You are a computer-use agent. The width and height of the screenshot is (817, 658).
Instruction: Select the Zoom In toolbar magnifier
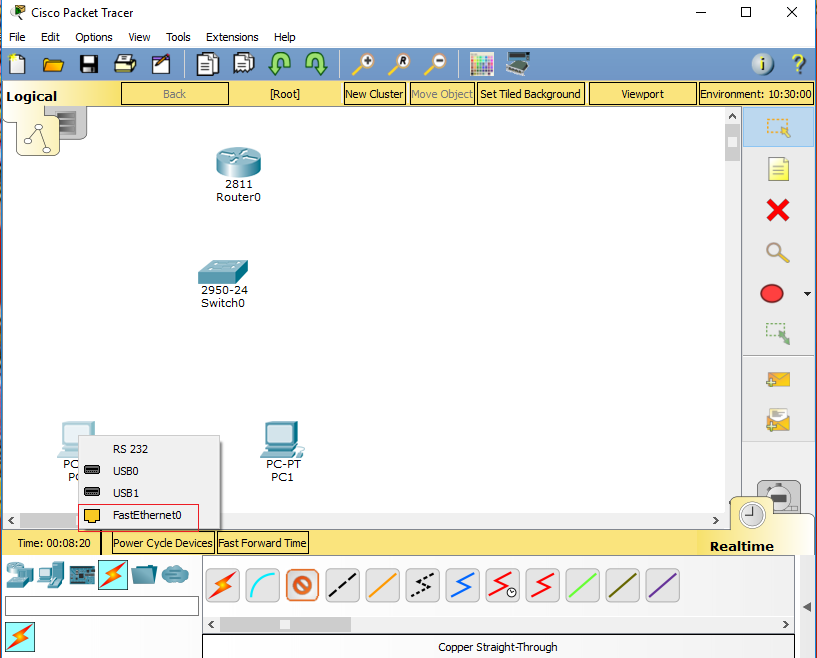coord(363,63)
